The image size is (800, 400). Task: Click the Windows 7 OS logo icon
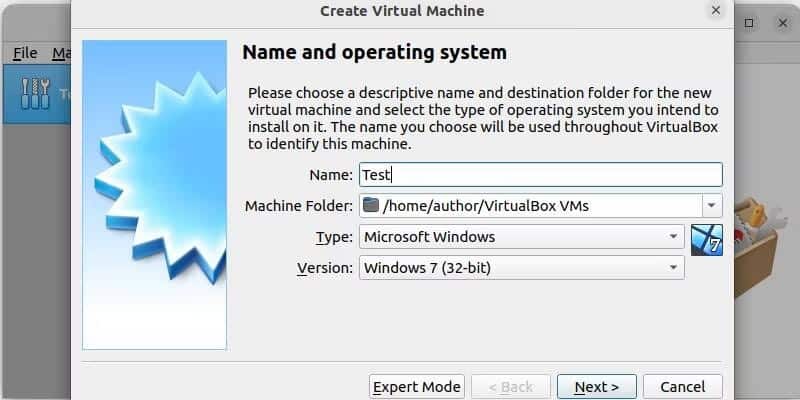coord(707,240)
